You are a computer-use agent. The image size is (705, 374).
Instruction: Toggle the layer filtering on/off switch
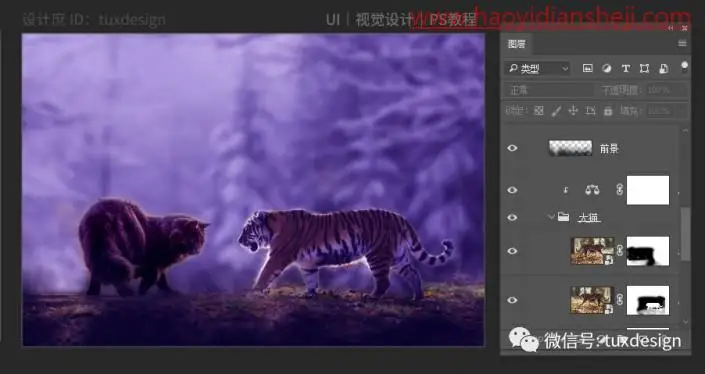(684, 67)
